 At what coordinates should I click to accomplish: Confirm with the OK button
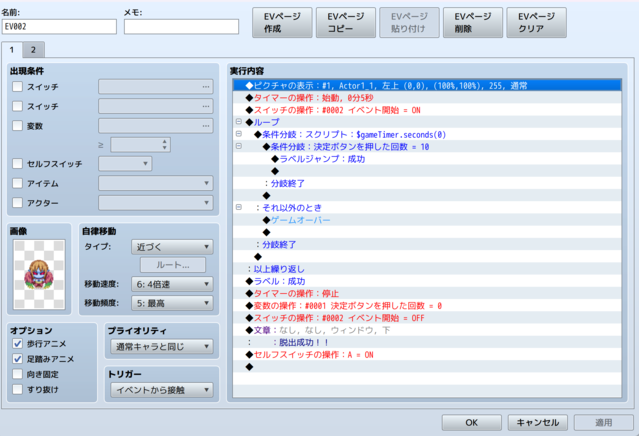[x=472, y=423]
